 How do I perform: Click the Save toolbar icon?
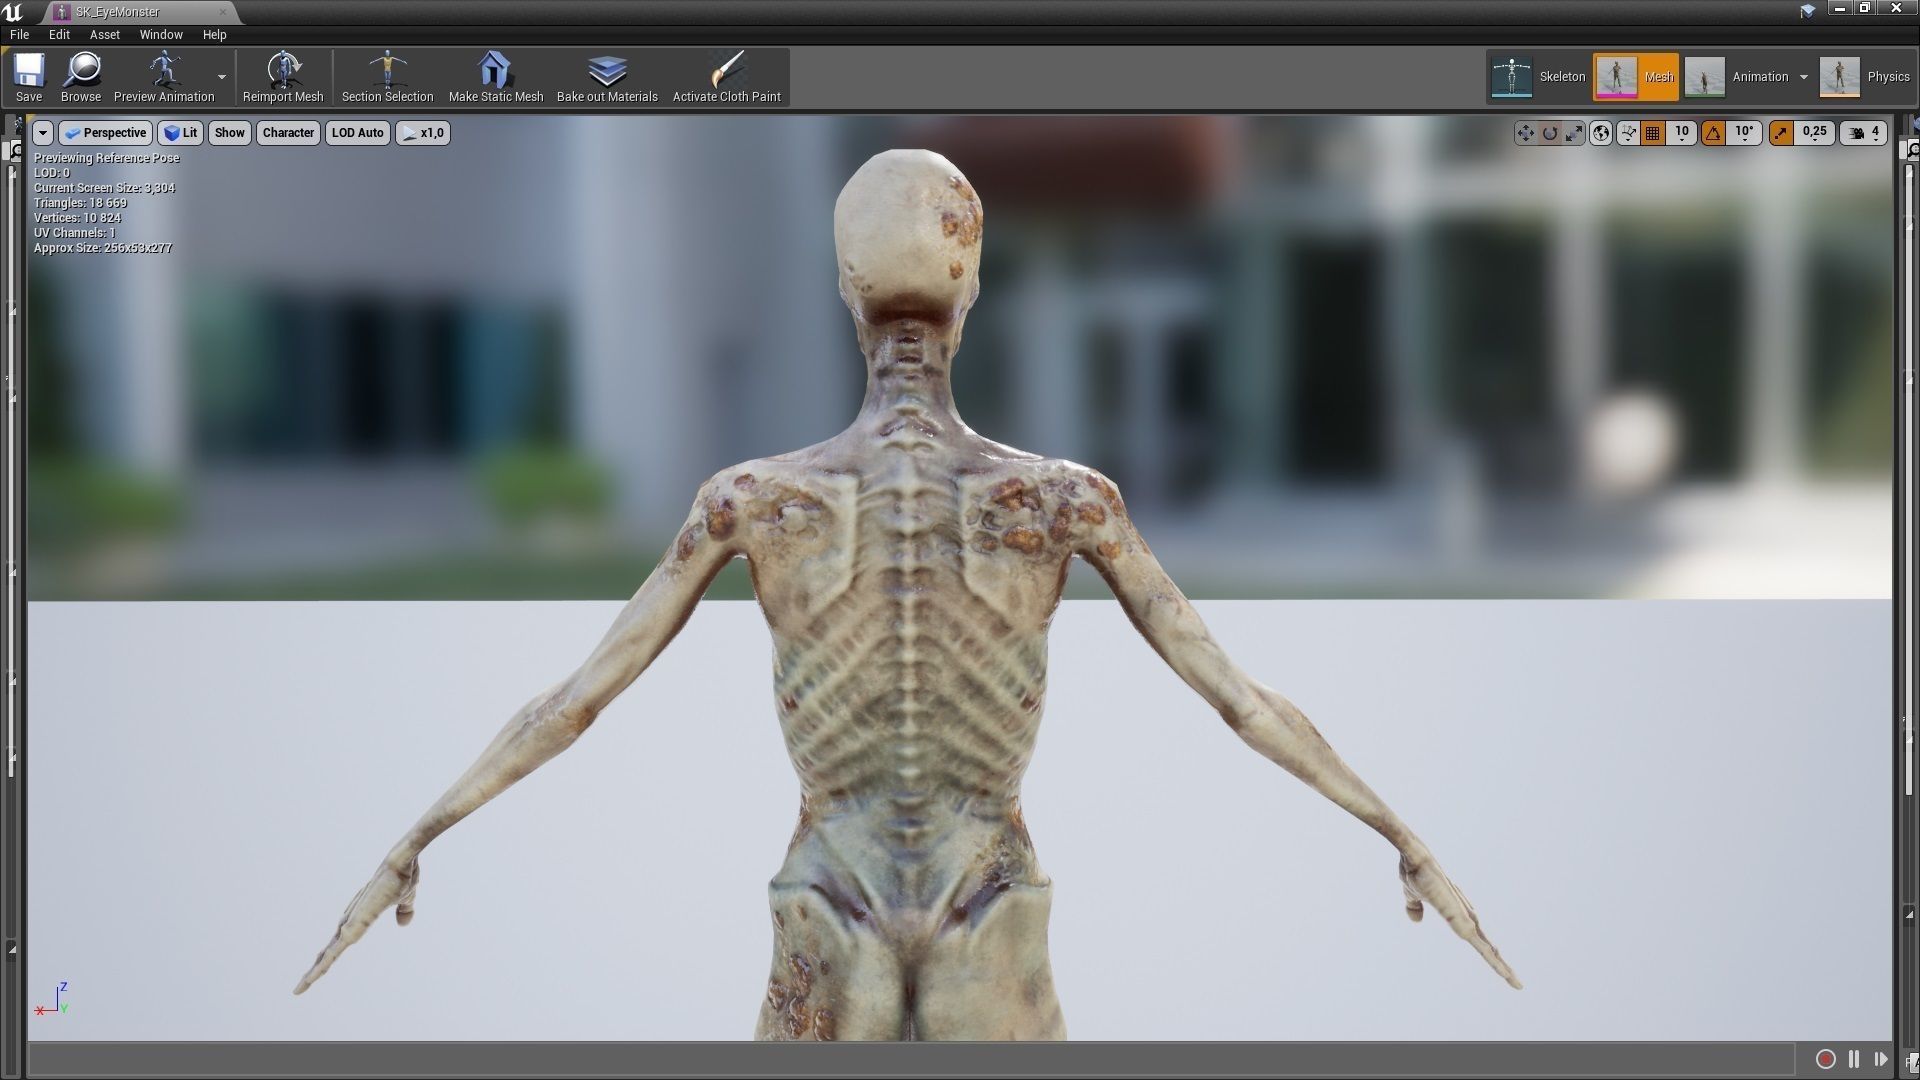(28, 77)
